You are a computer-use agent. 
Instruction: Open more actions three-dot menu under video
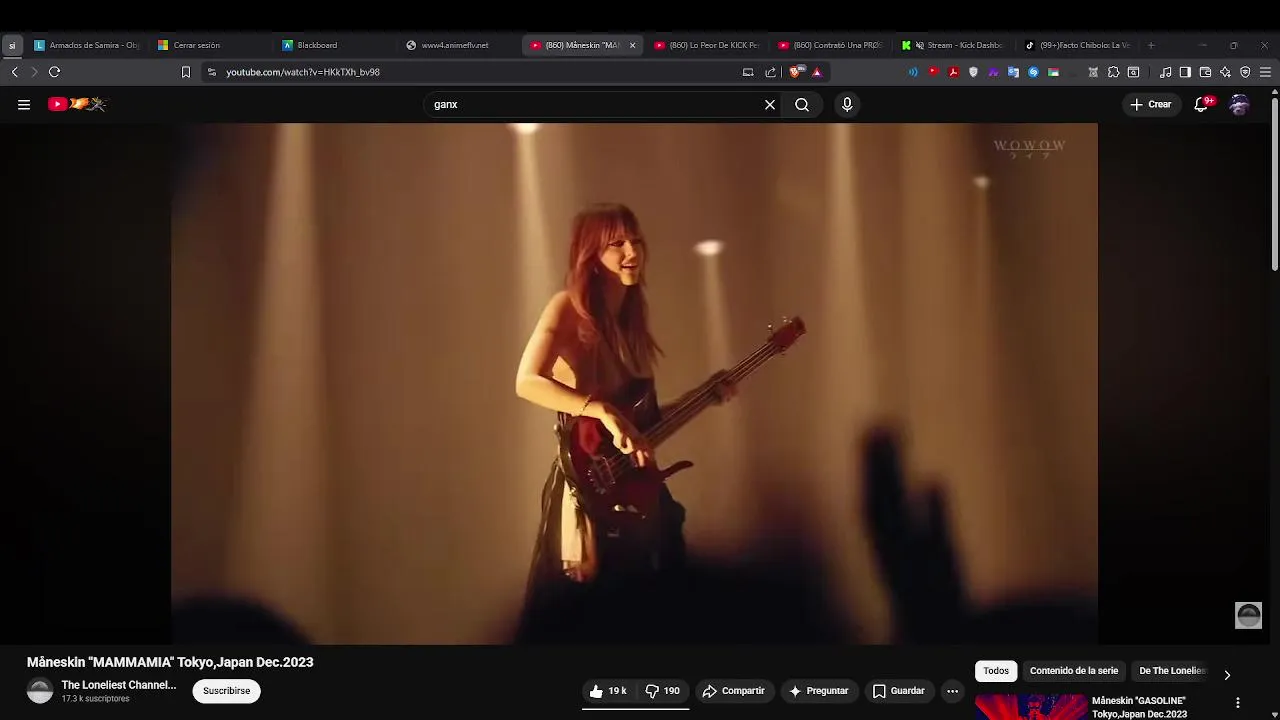[952, 691]
